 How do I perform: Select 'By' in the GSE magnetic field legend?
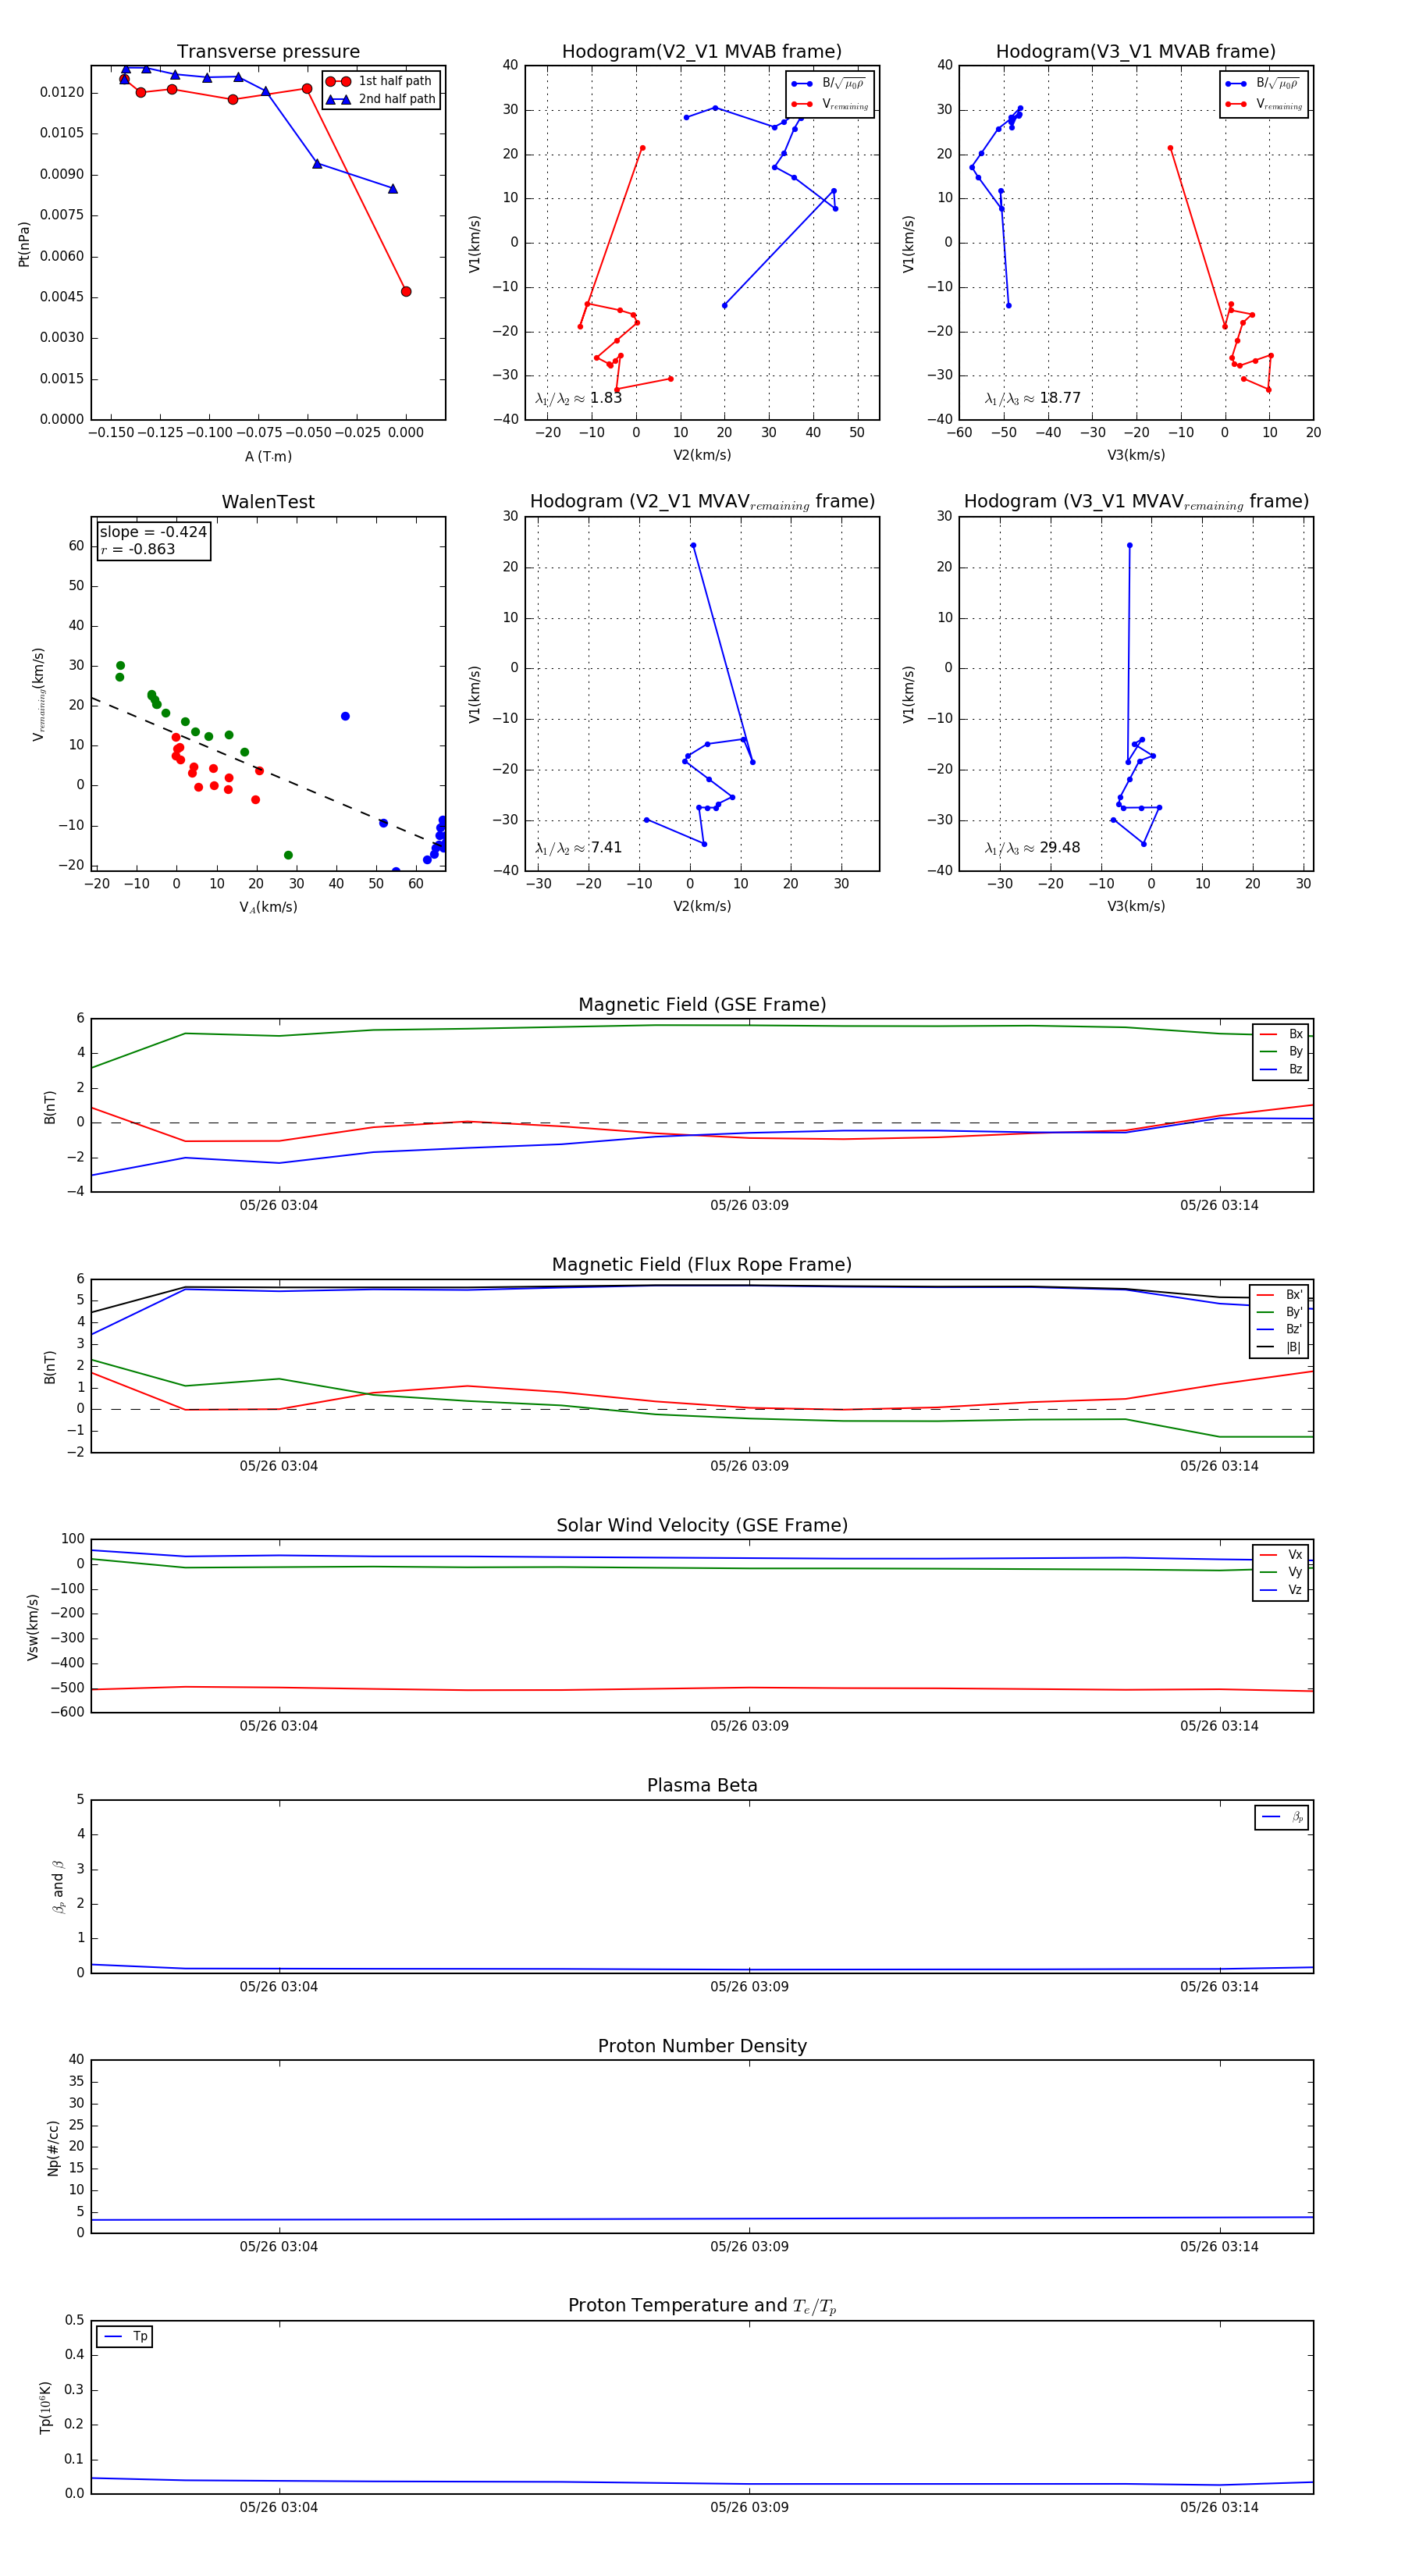click(1282, 1051)
